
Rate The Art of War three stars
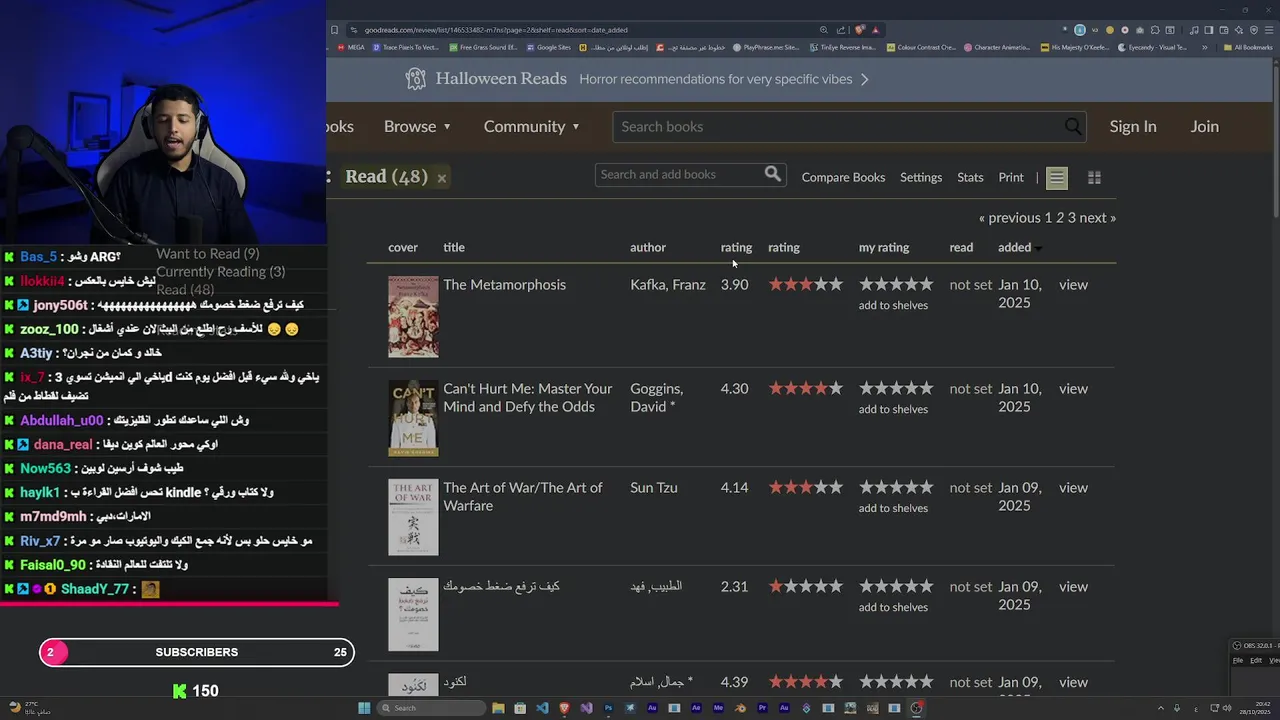tap(896, 487)
